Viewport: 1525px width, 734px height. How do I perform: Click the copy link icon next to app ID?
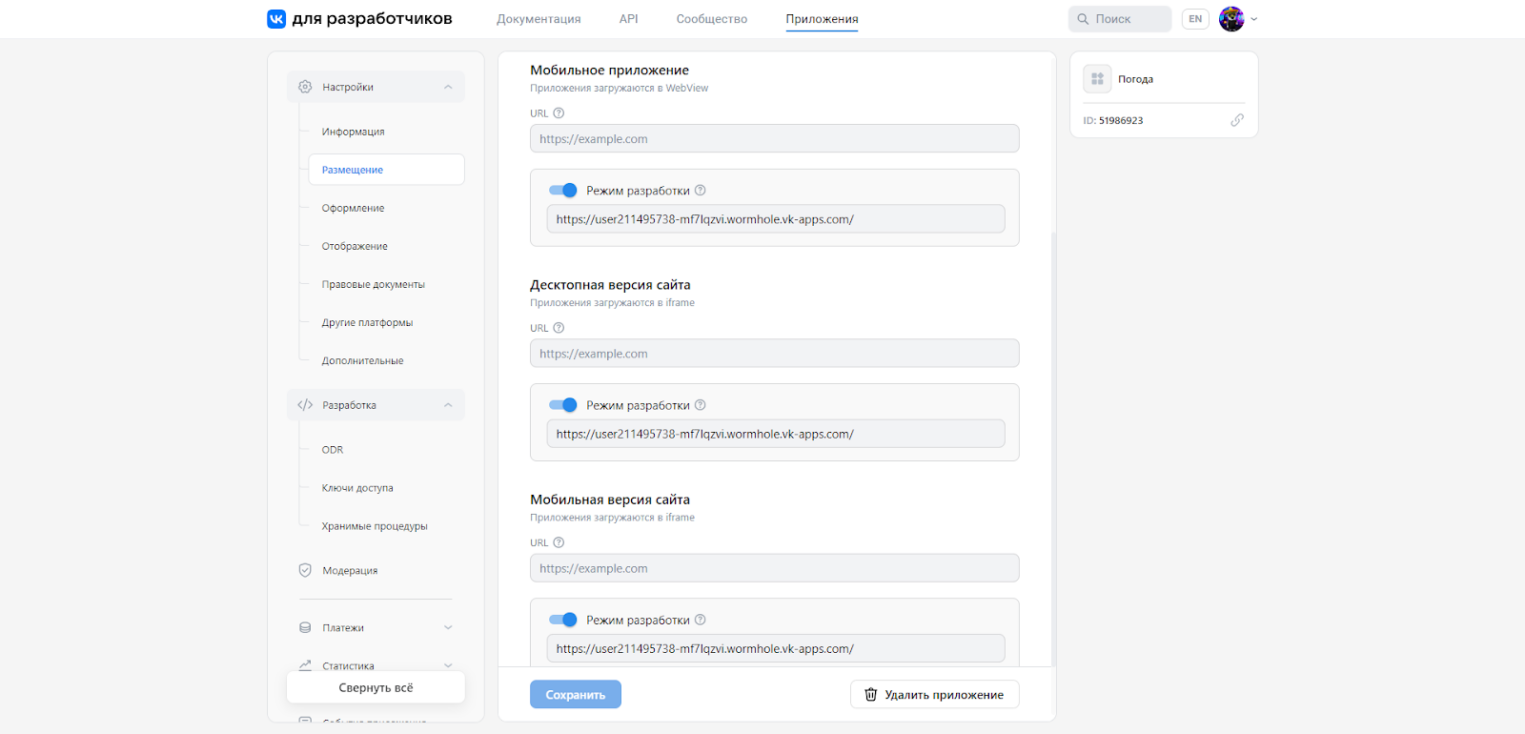1237,120
